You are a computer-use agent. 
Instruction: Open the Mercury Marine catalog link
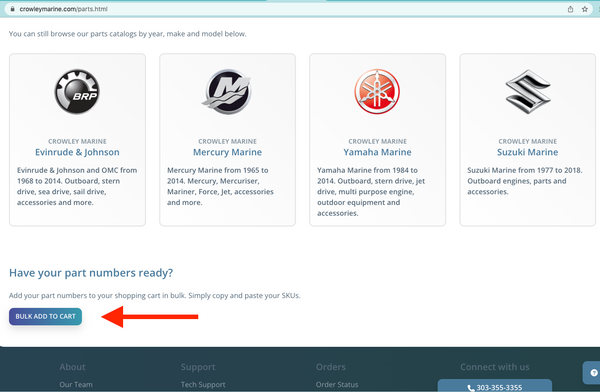click(x=227, y=152)
